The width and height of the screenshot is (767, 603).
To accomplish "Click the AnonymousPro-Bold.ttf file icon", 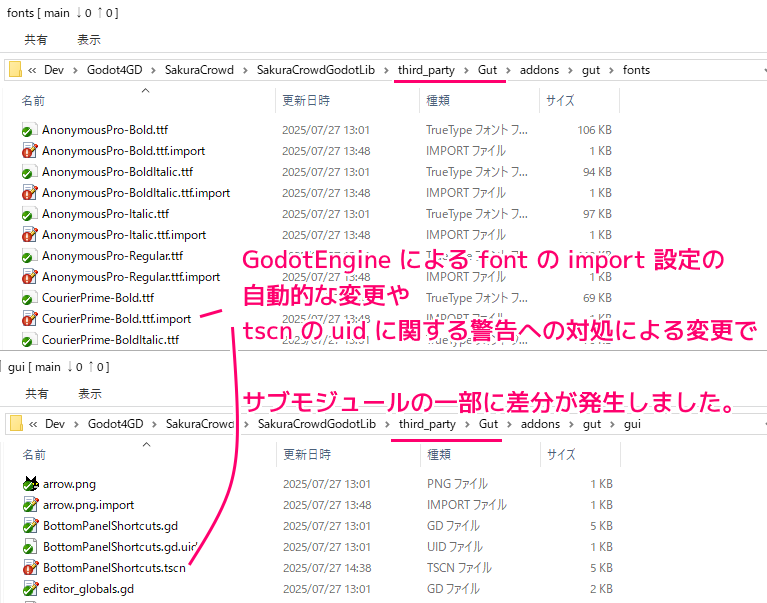I will (29, 130).
